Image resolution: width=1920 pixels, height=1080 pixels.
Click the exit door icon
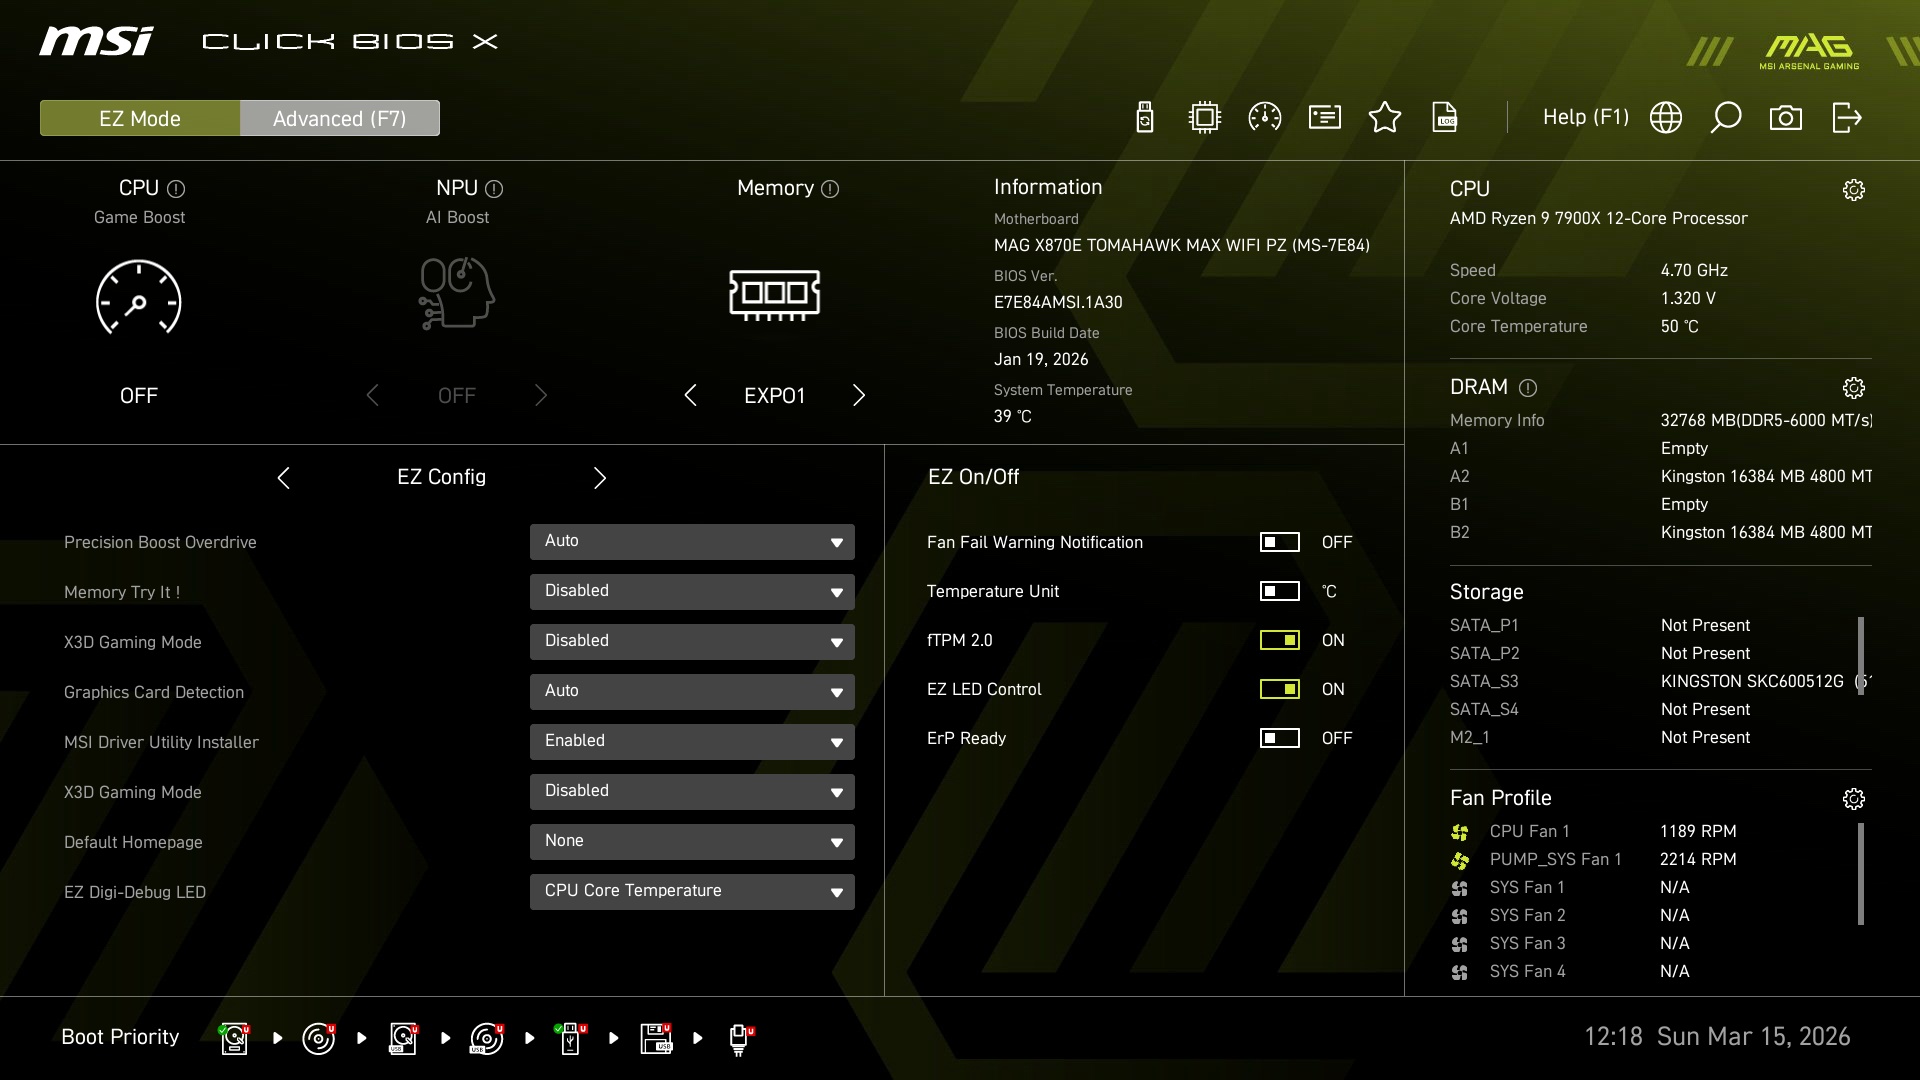pyautogui.click(x=1846, y=118)
